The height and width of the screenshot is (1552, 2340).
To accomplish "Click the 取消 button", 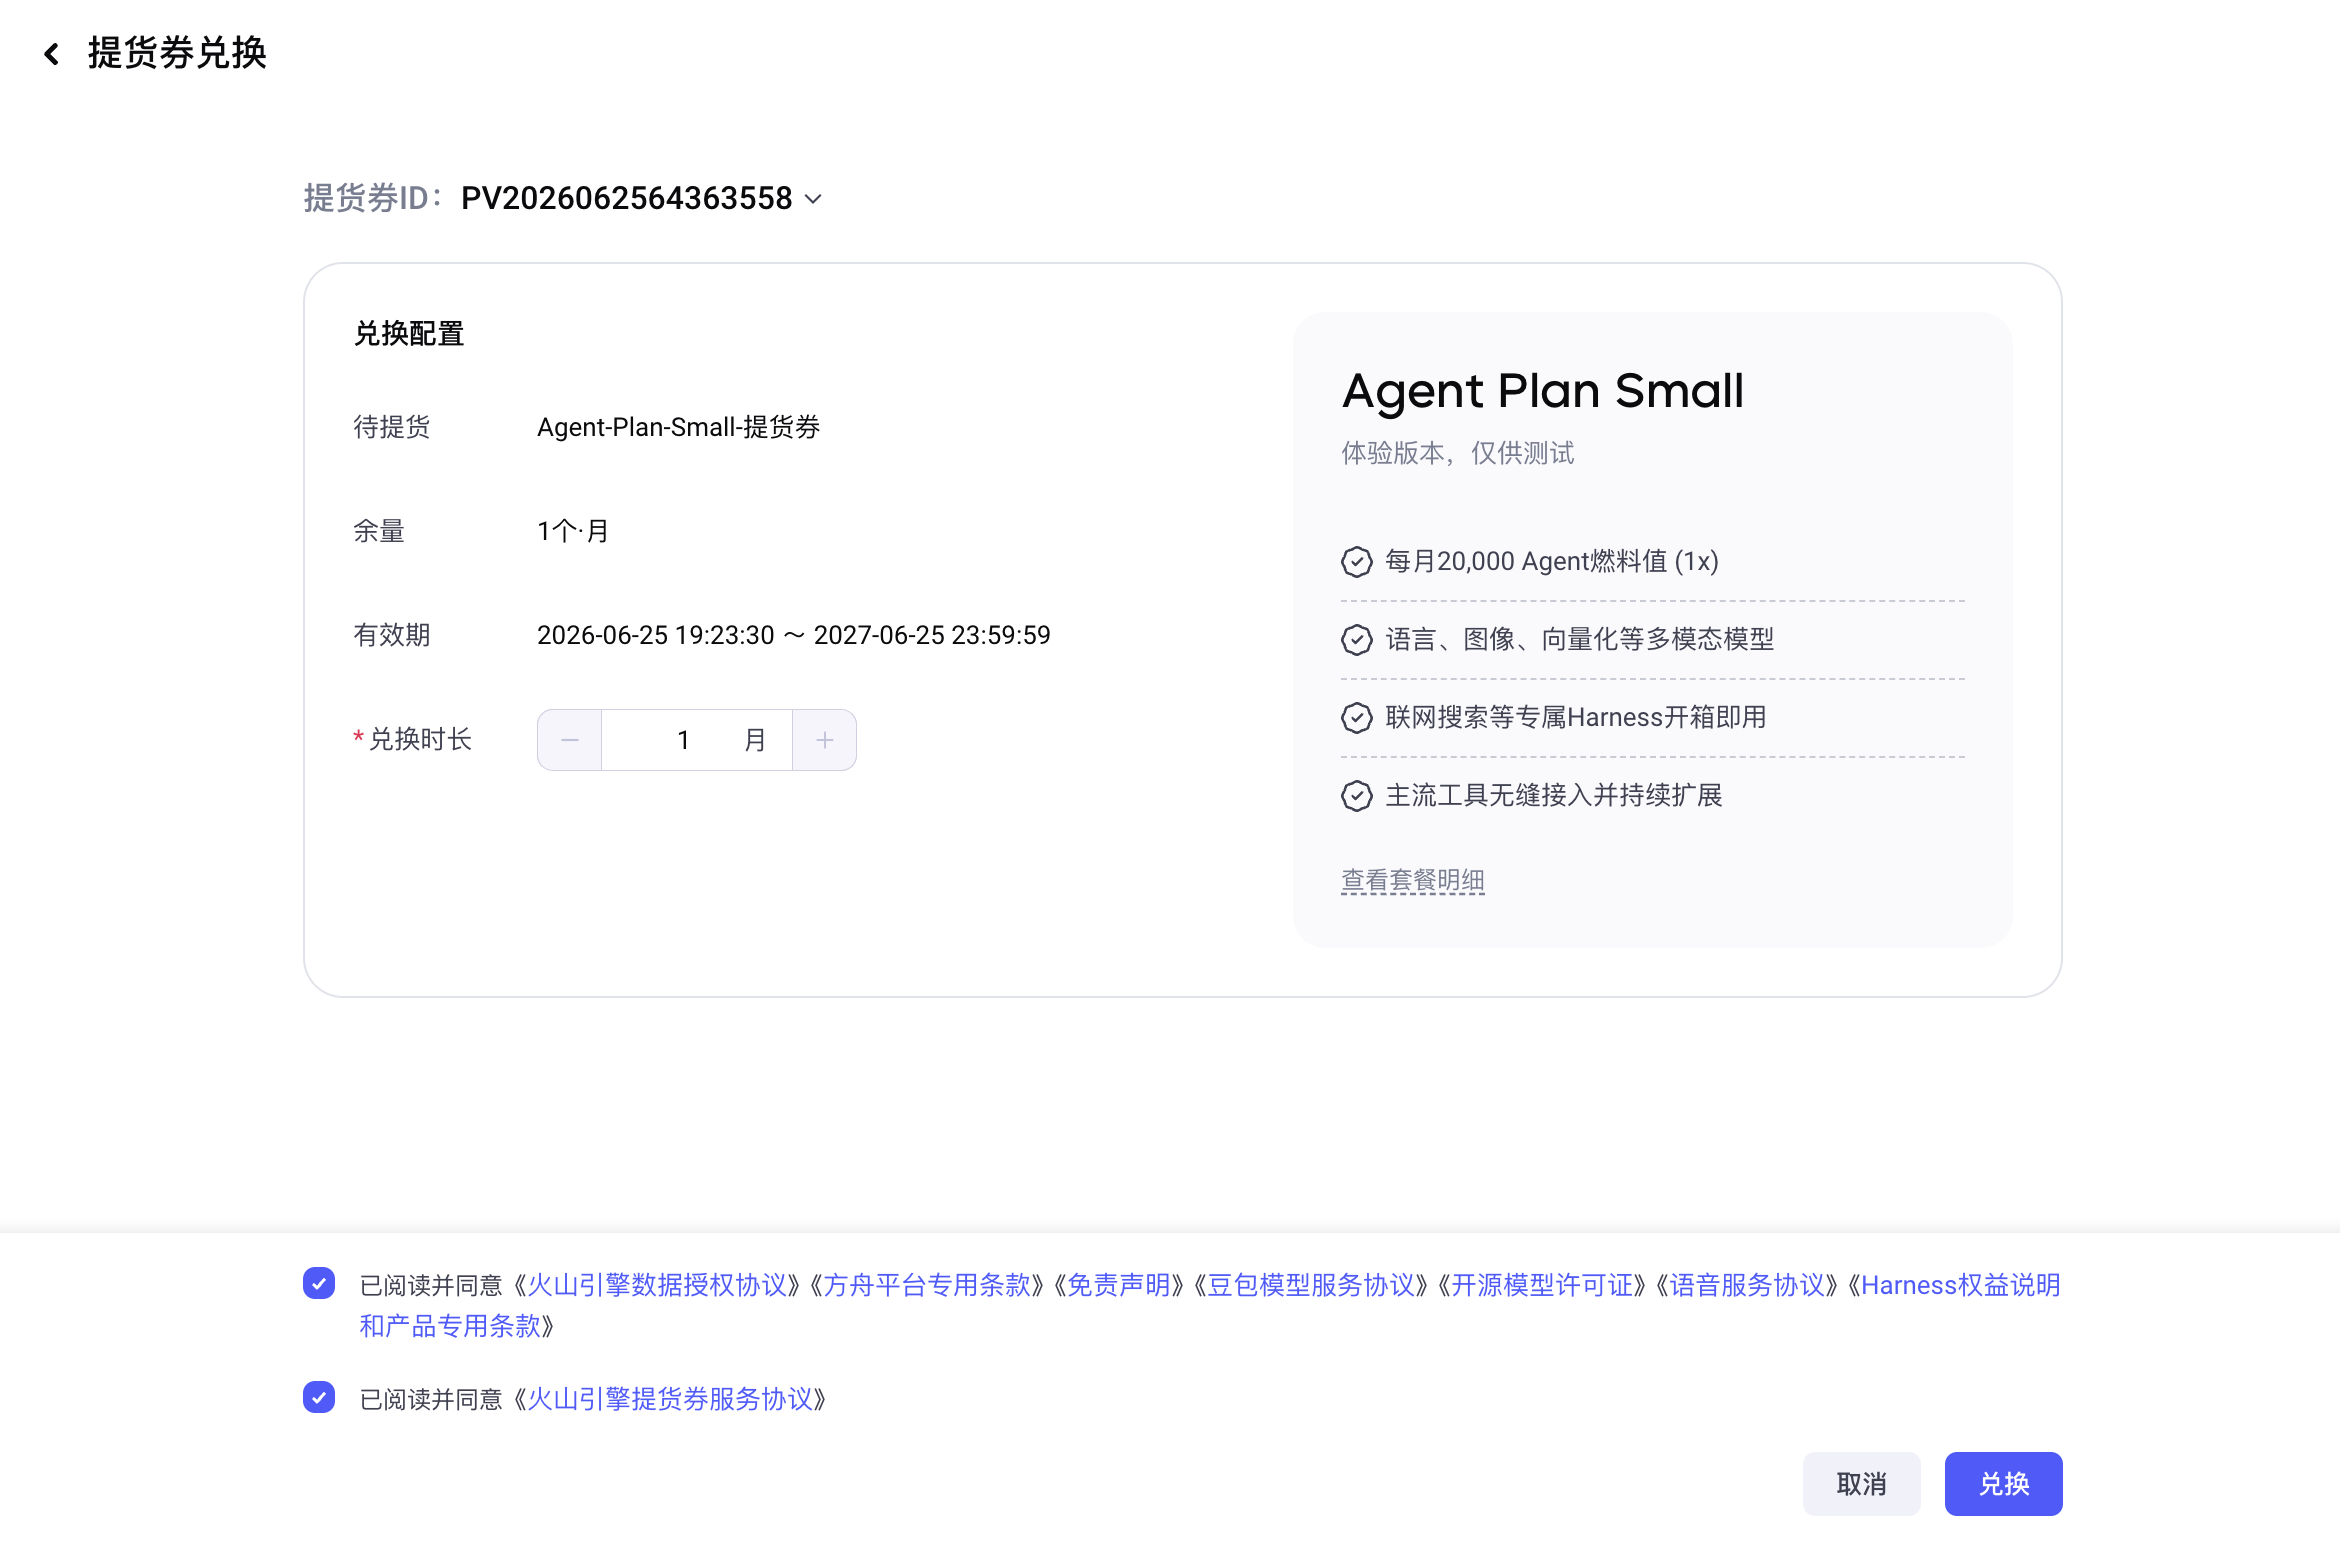I will [x=1861, y=1484].
